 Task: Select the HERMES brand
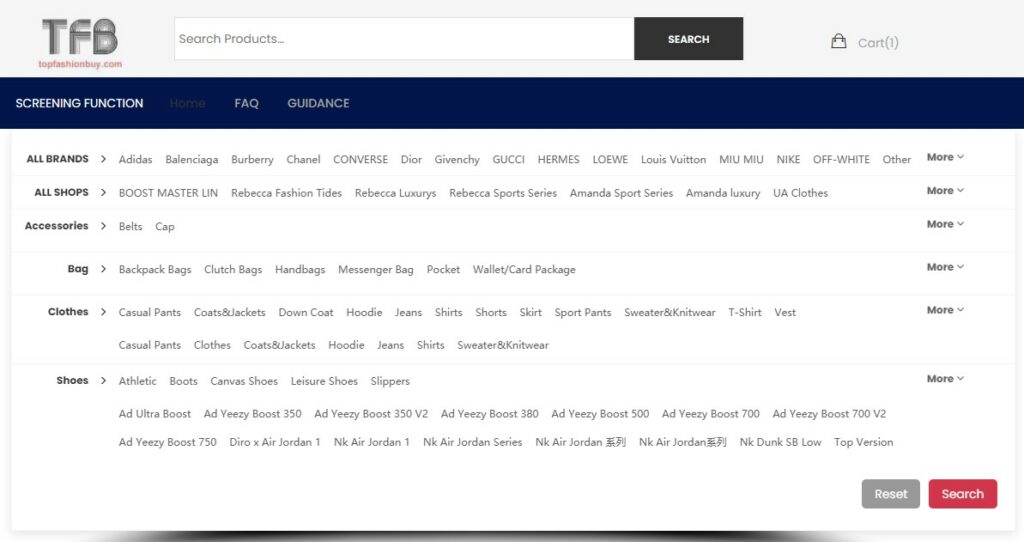558,159
